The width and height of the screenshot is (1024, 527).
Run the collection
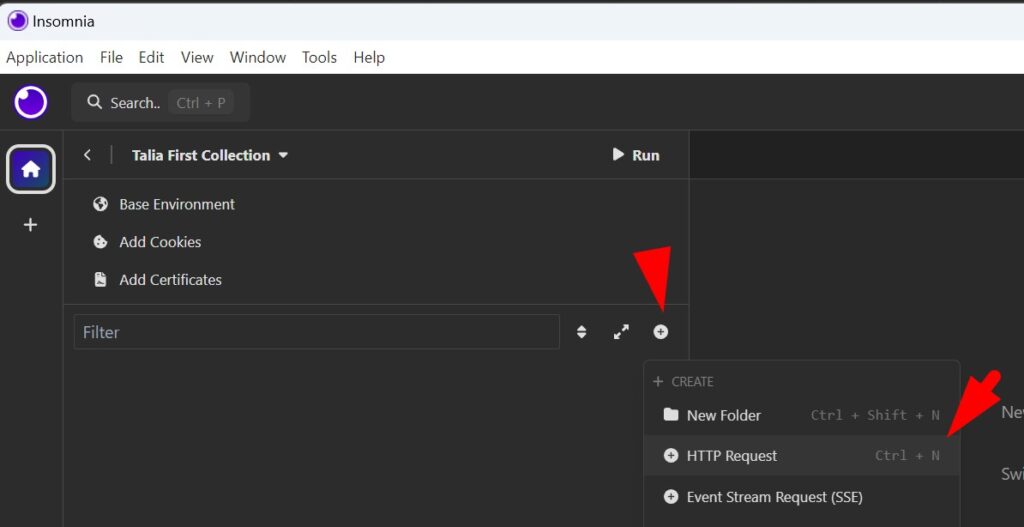(635, 155)
